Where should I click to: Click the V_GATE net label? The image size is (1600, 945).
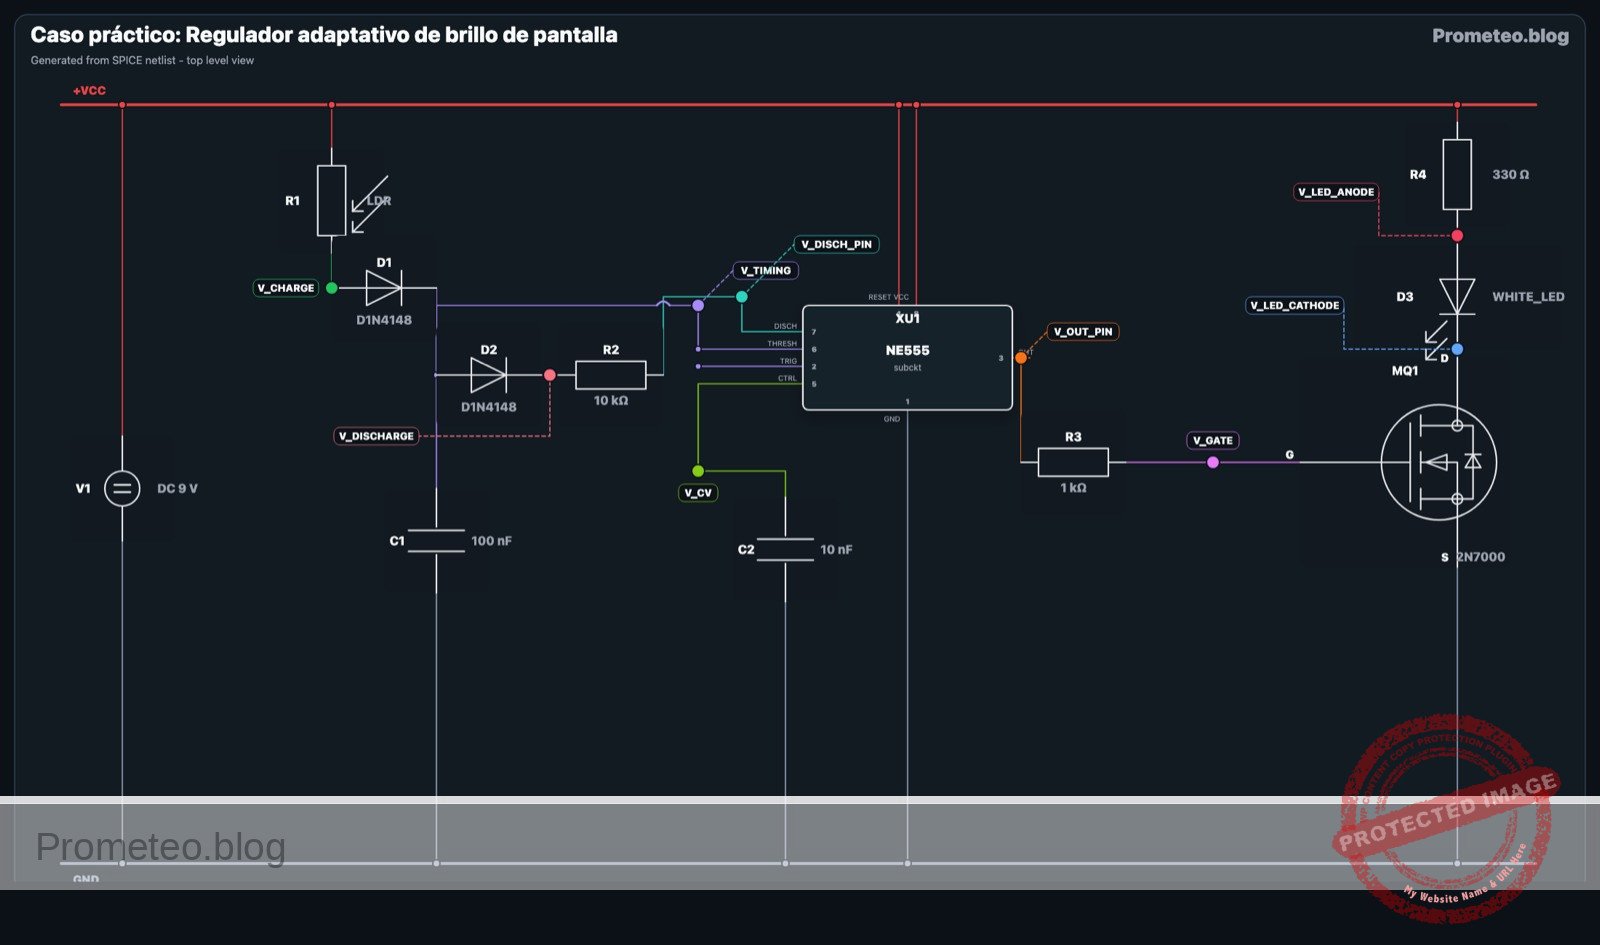(x=1213, y=440)
